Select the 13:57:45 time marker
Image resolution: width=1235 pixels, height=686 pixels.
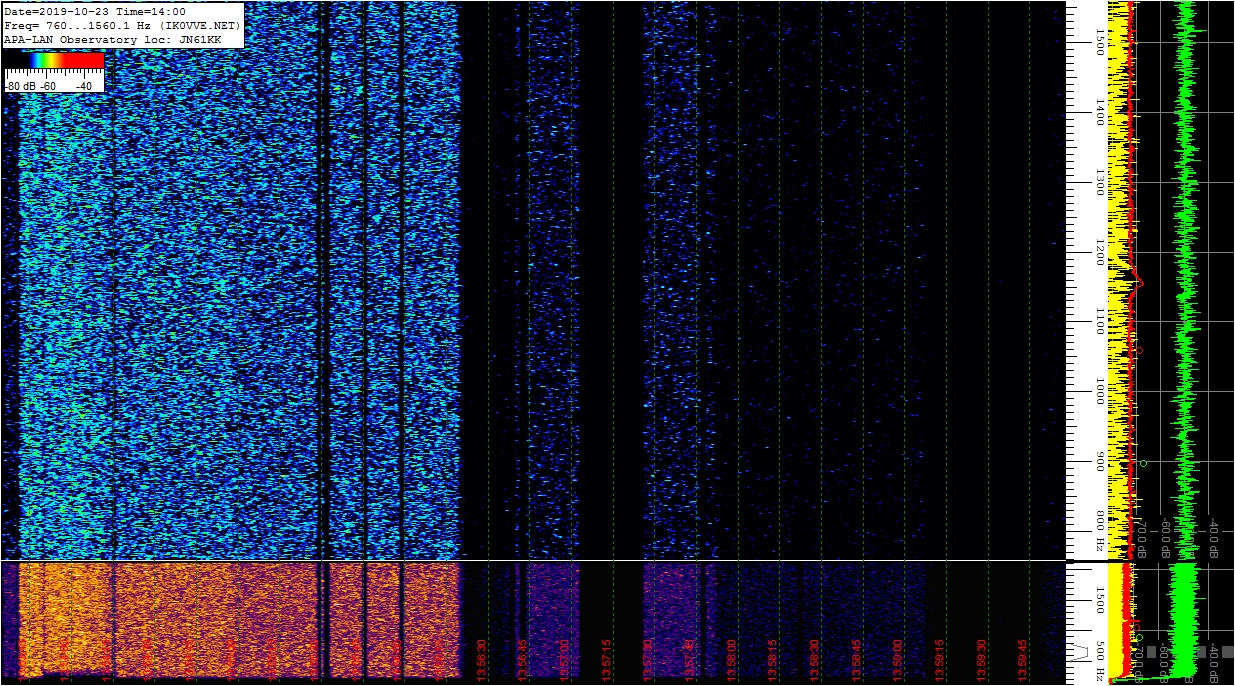tap(690, 661)
